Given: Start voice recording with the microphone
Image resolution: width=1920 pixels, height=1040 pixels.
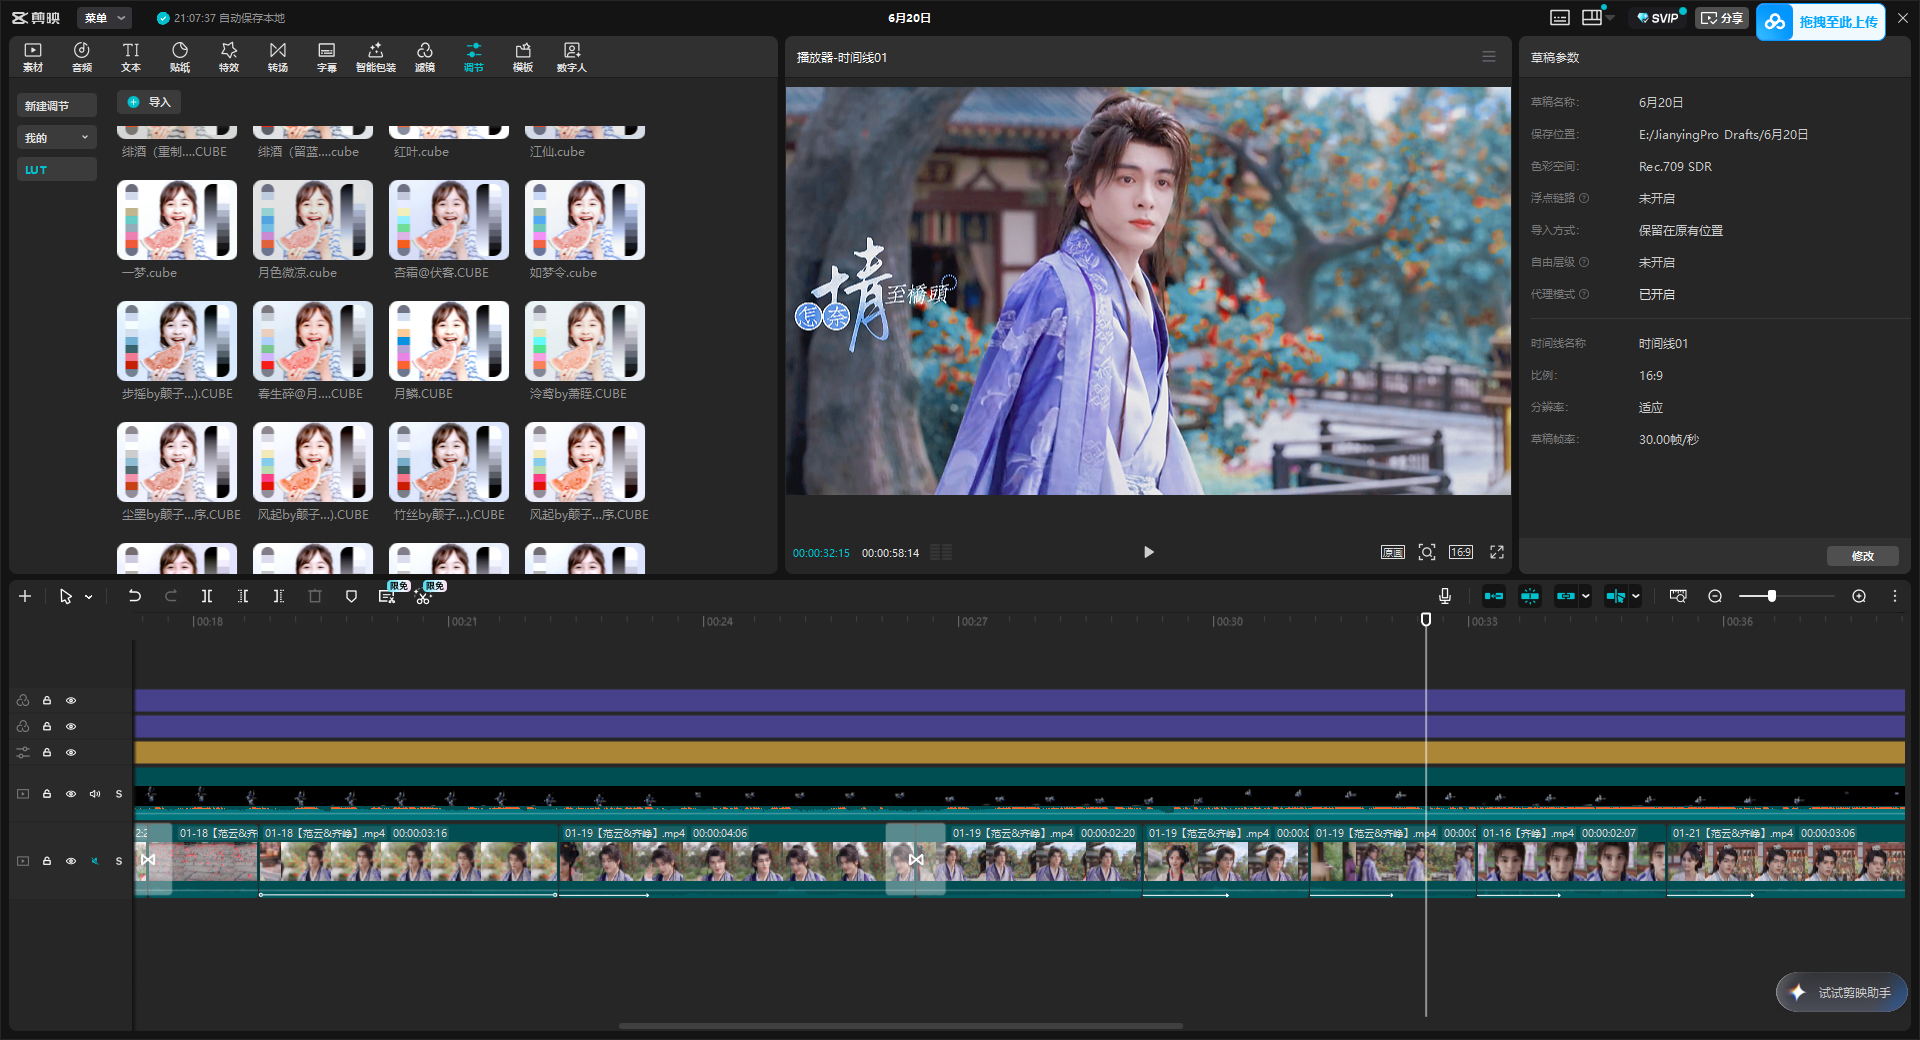Looking at the screenshot, I should coord(1445,596).
